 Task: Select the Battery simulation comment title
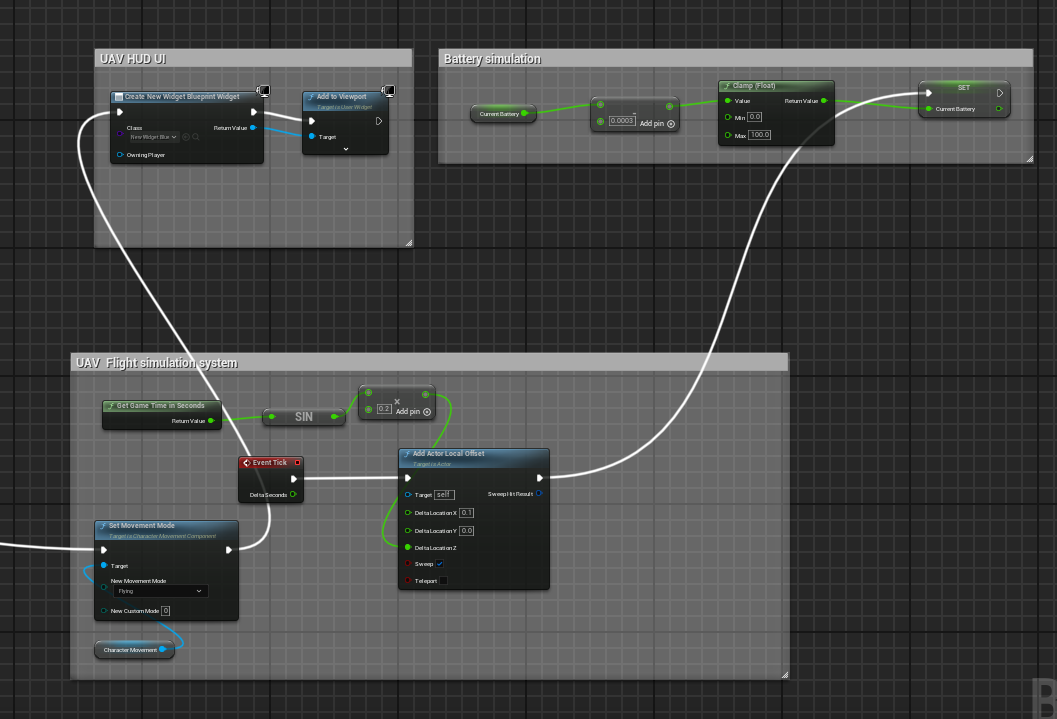pyautogui.click(x=492, y=59)
